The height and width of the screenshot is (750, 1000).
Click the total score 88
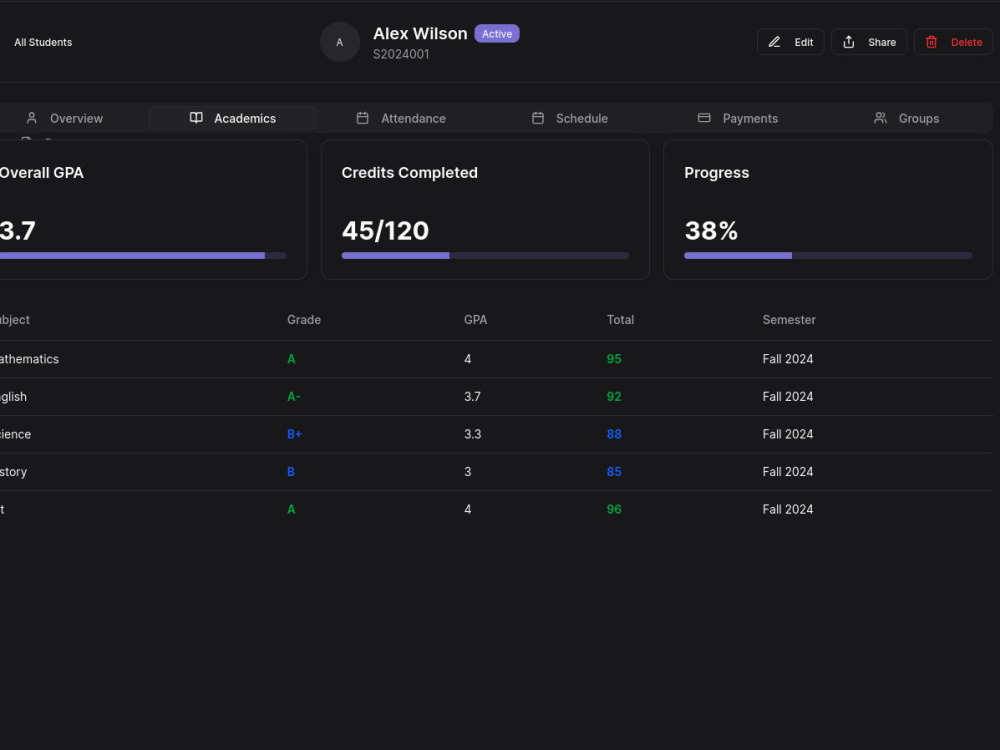[x=614, y=434]
